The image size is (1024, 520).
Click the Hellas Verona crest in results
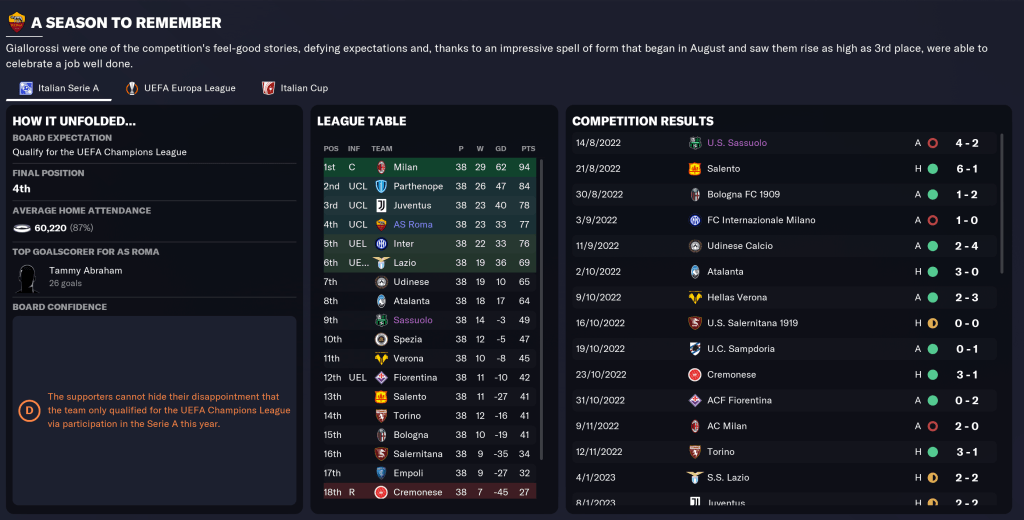click(x=695, y=297)
